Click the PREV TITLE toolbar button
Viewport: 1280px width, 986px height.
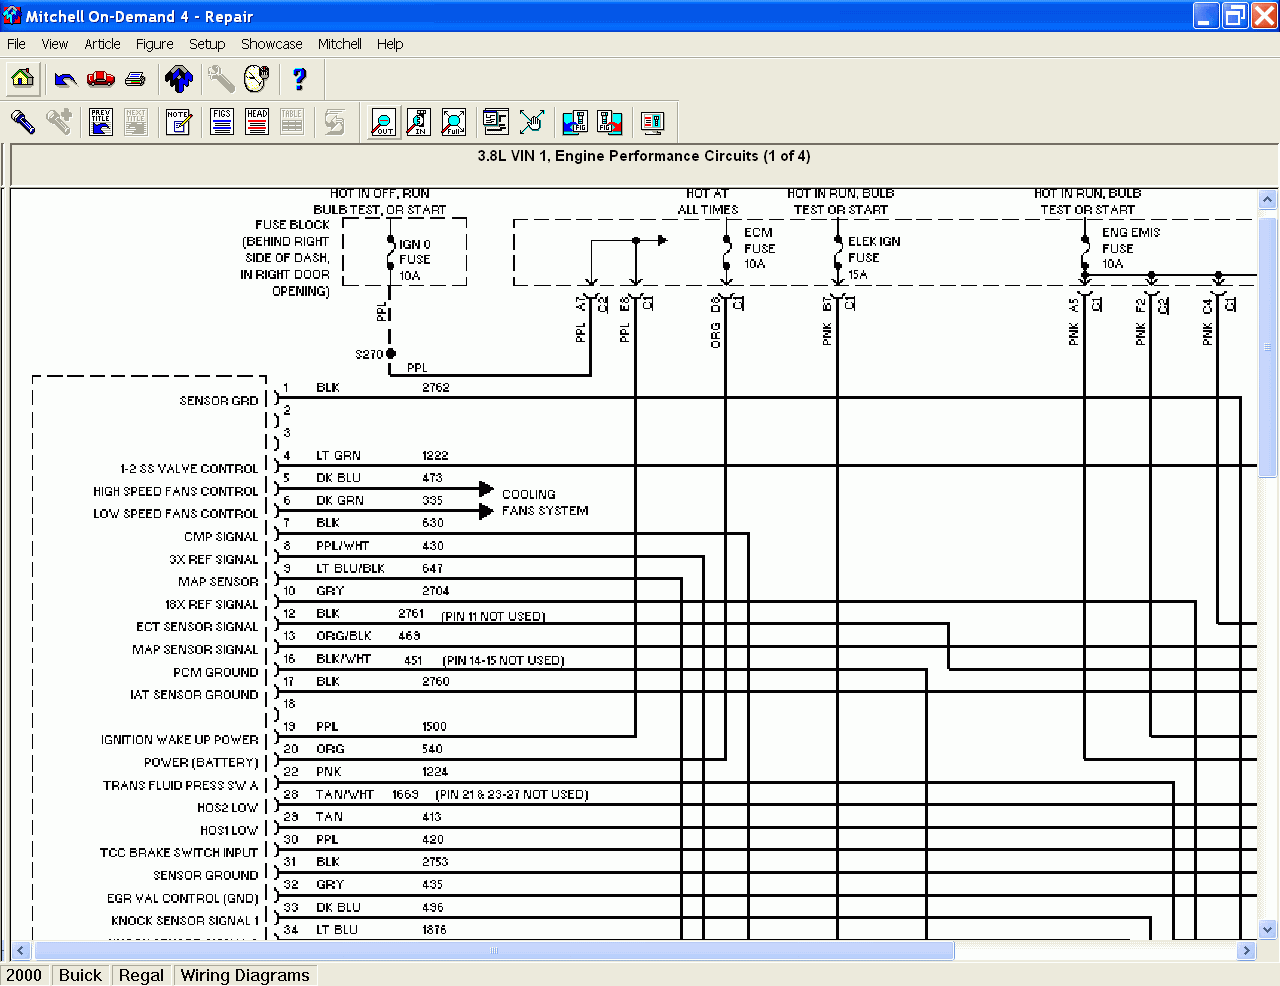[x=101, y=121]
